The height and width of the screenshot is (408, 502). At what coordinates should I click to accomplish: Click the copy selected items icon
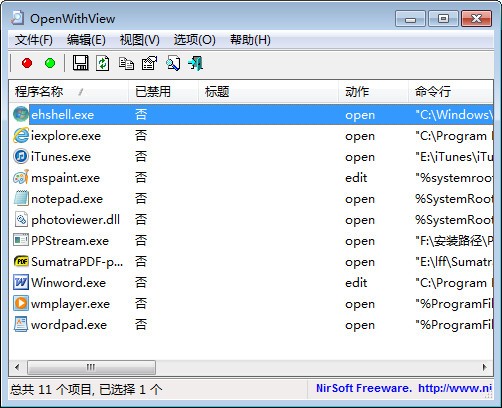click(x=126, y=63)
